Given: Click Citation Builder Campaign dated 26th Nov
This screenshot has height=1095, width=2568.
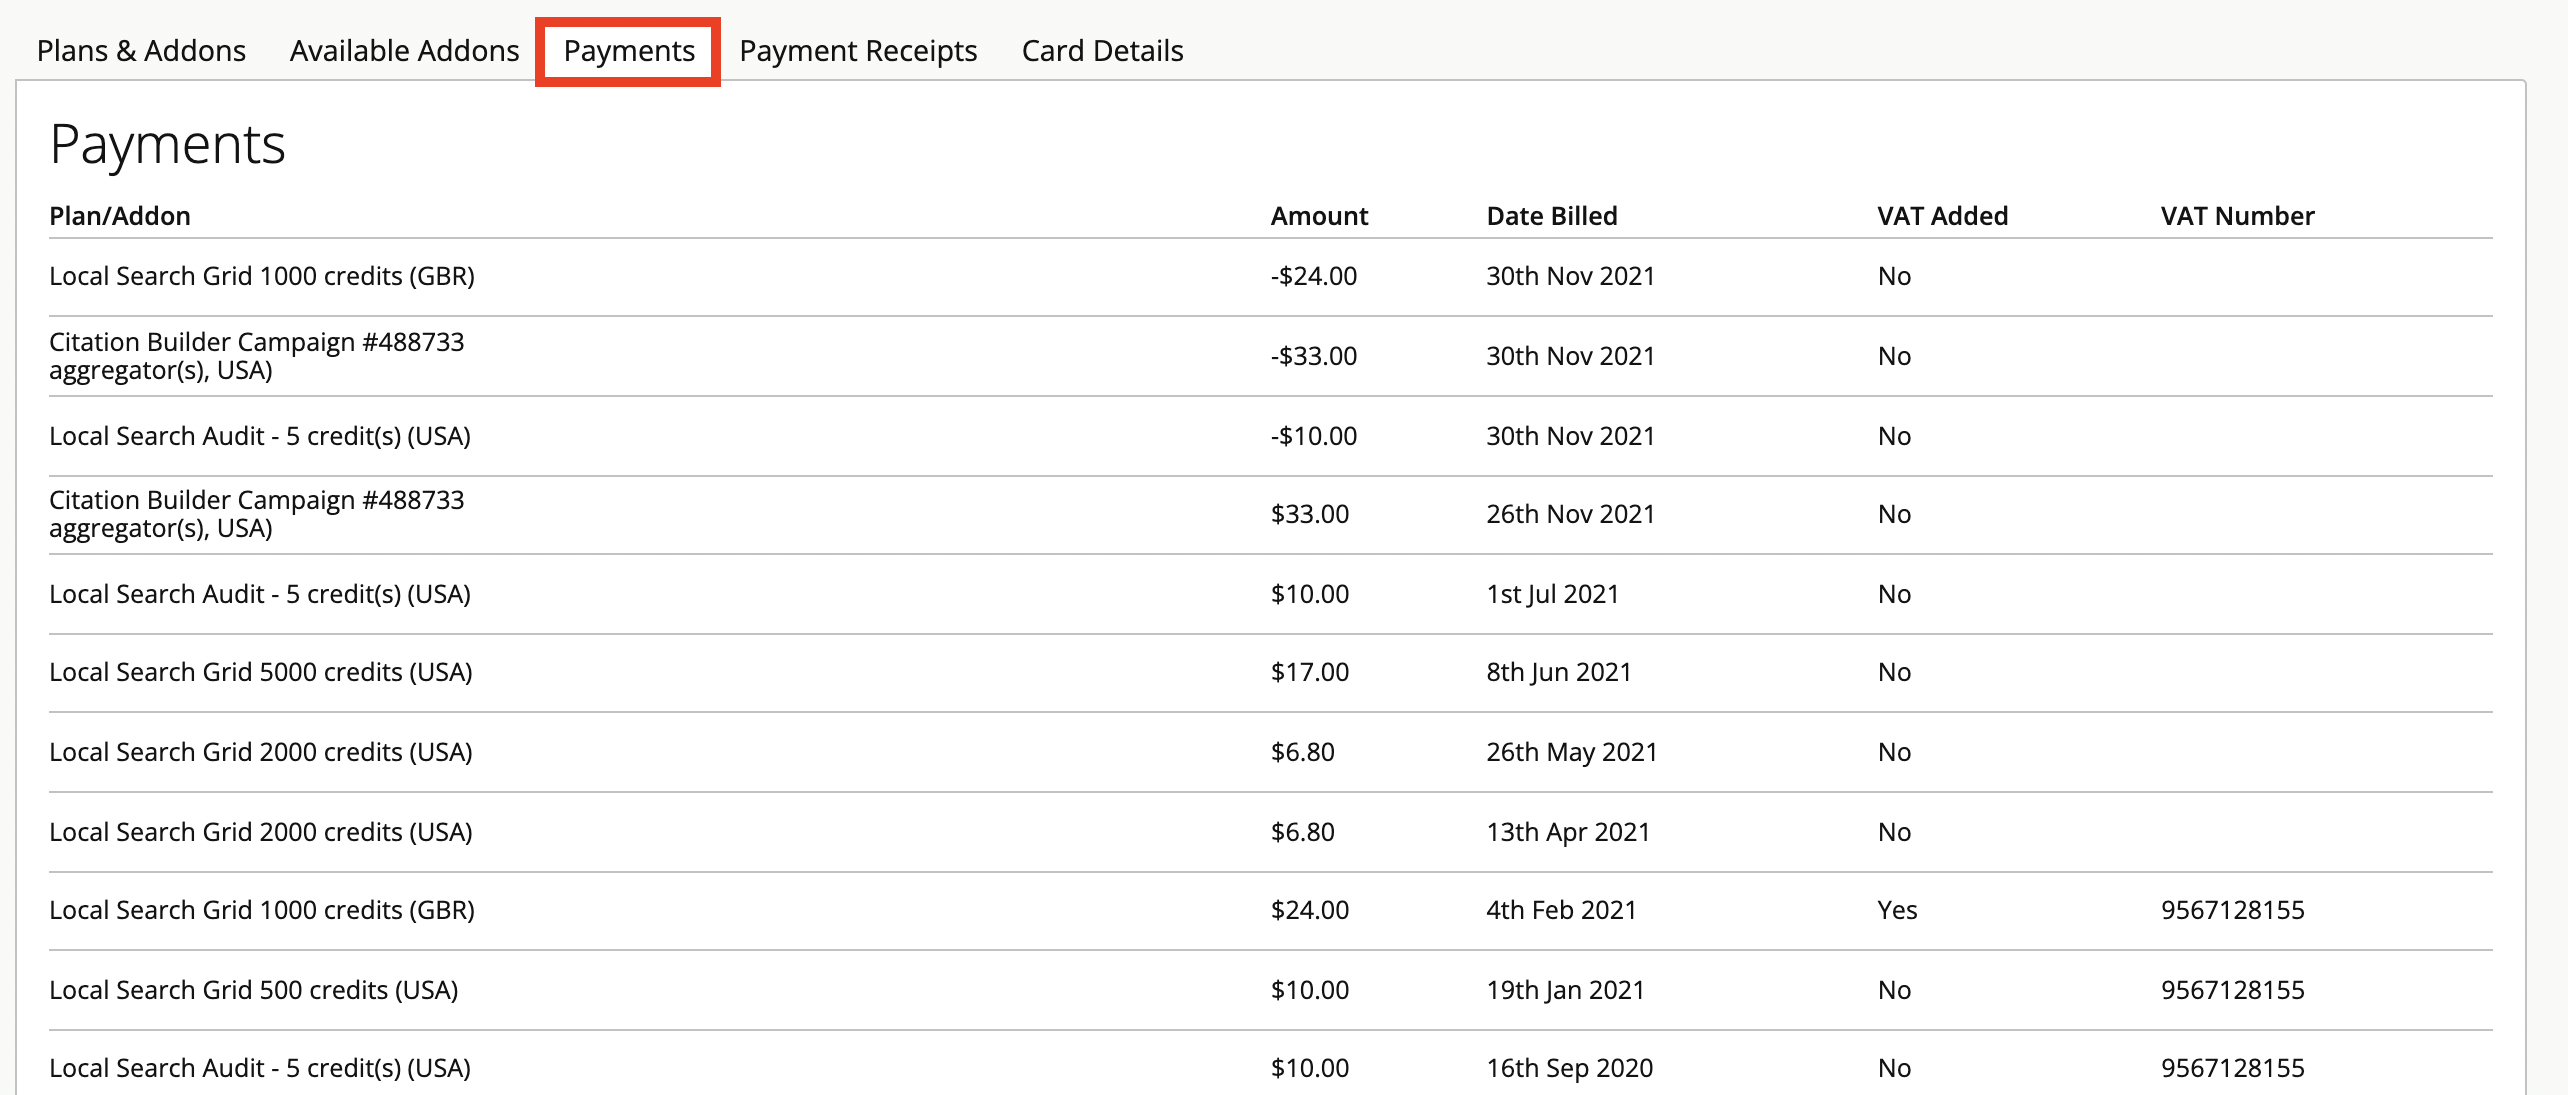Looking at the screenshot, I should [x=257, y=514].
